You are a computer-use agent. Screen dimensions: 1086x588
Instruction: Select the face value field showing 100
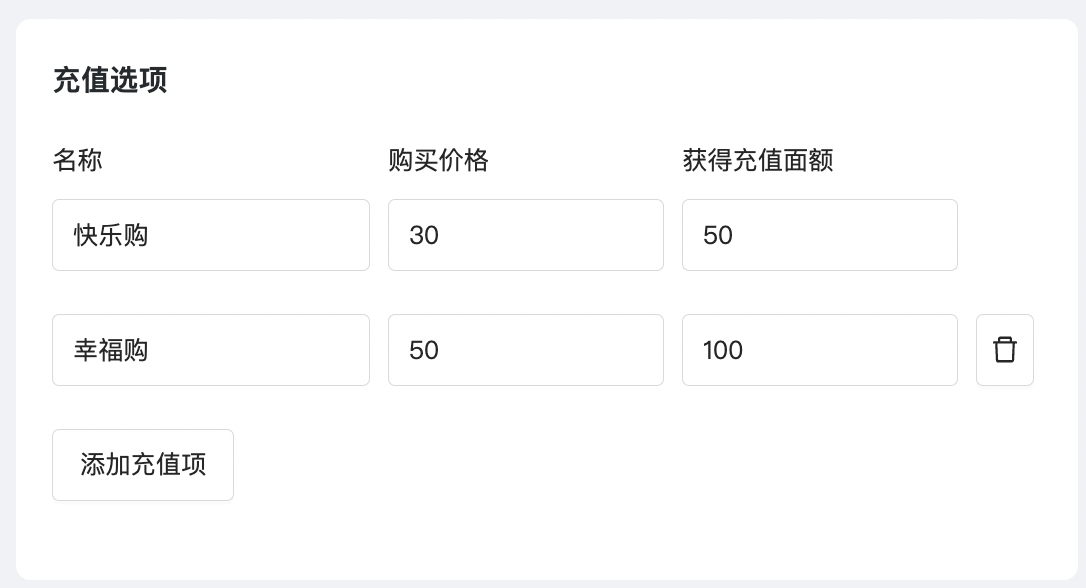[x=819, y=350]
